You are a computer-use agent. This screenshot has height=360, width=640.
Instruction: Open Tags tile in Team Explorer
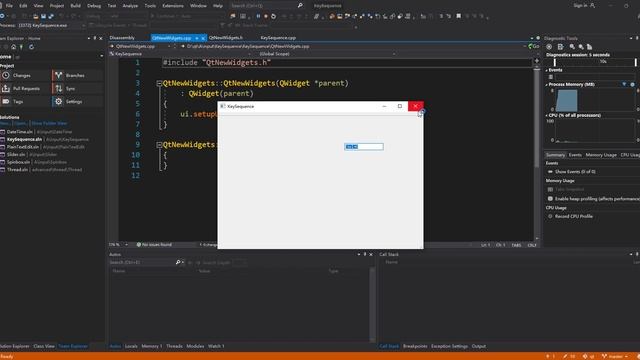[25, 102]
